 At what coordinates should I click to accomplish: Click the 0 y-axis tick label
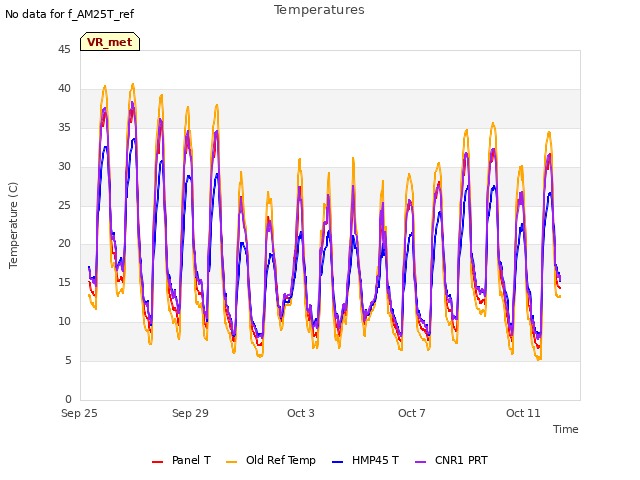tap(68, 399)
